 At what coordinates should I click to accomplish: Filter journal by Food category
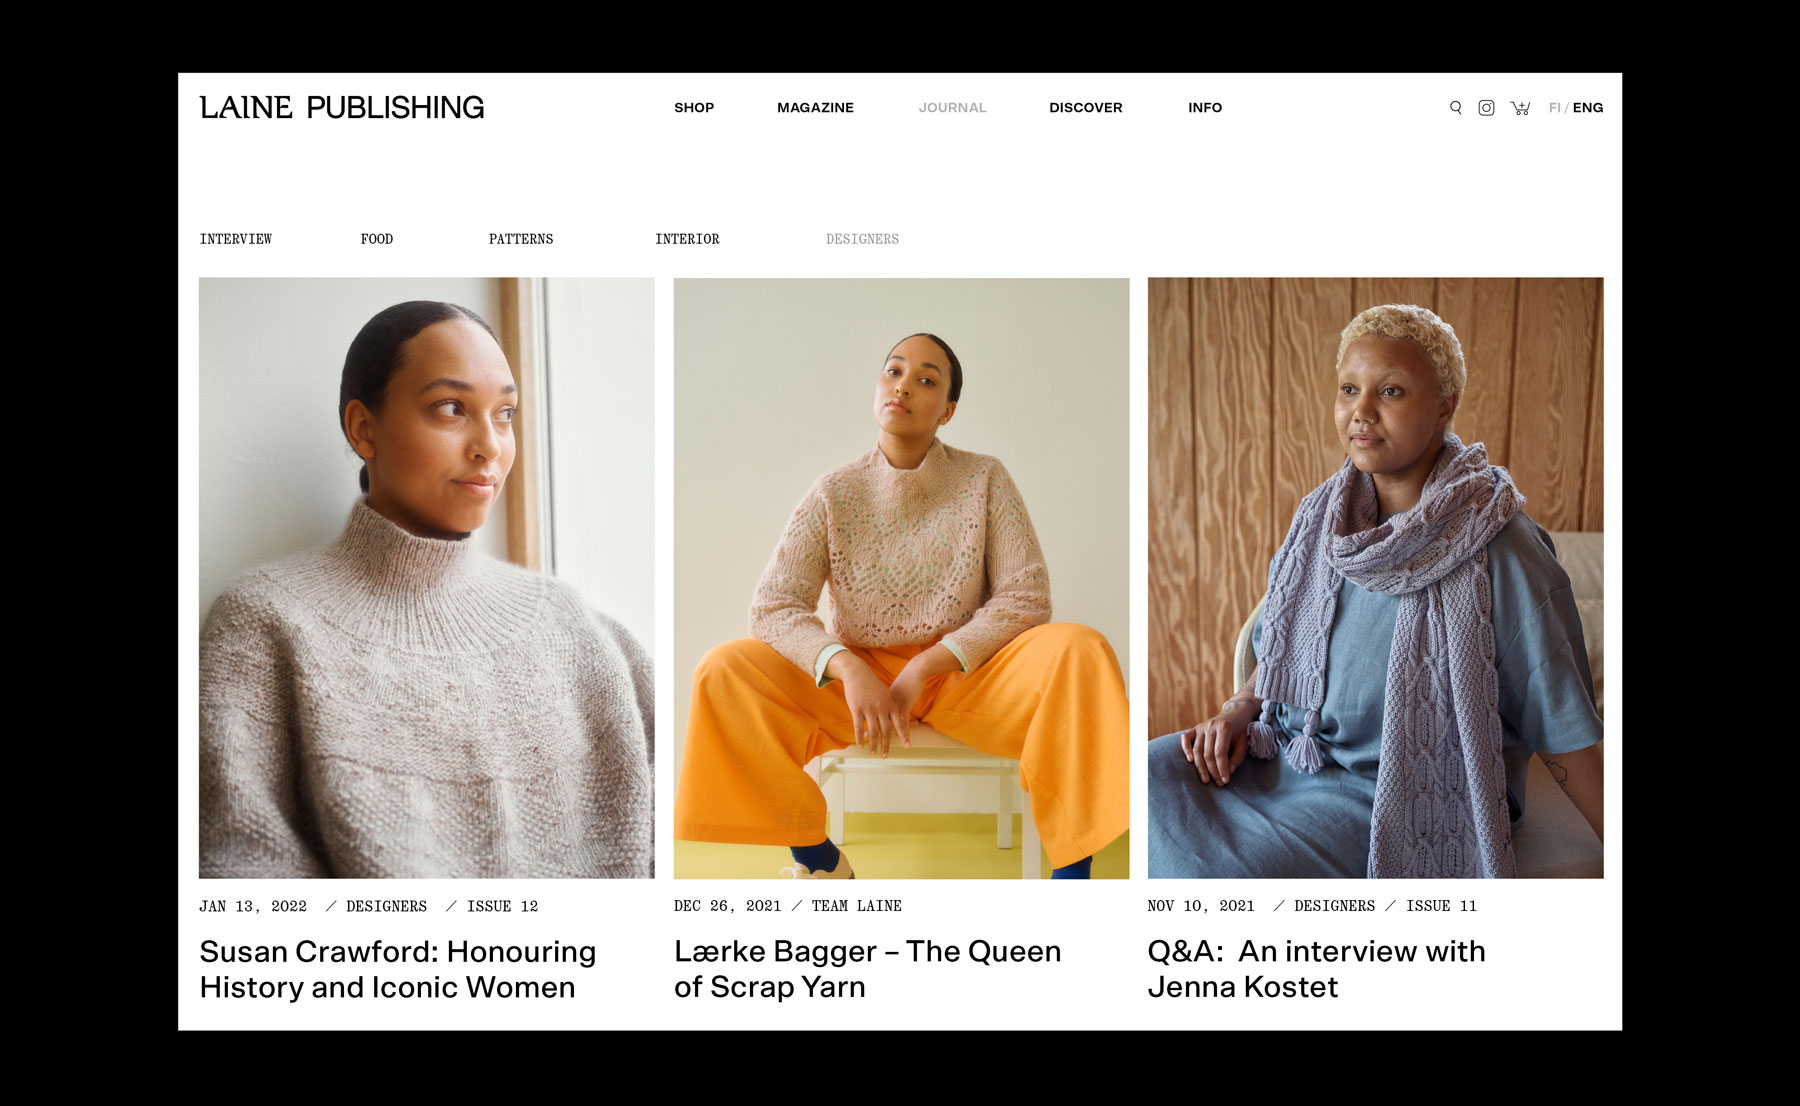tap(377, 239)
